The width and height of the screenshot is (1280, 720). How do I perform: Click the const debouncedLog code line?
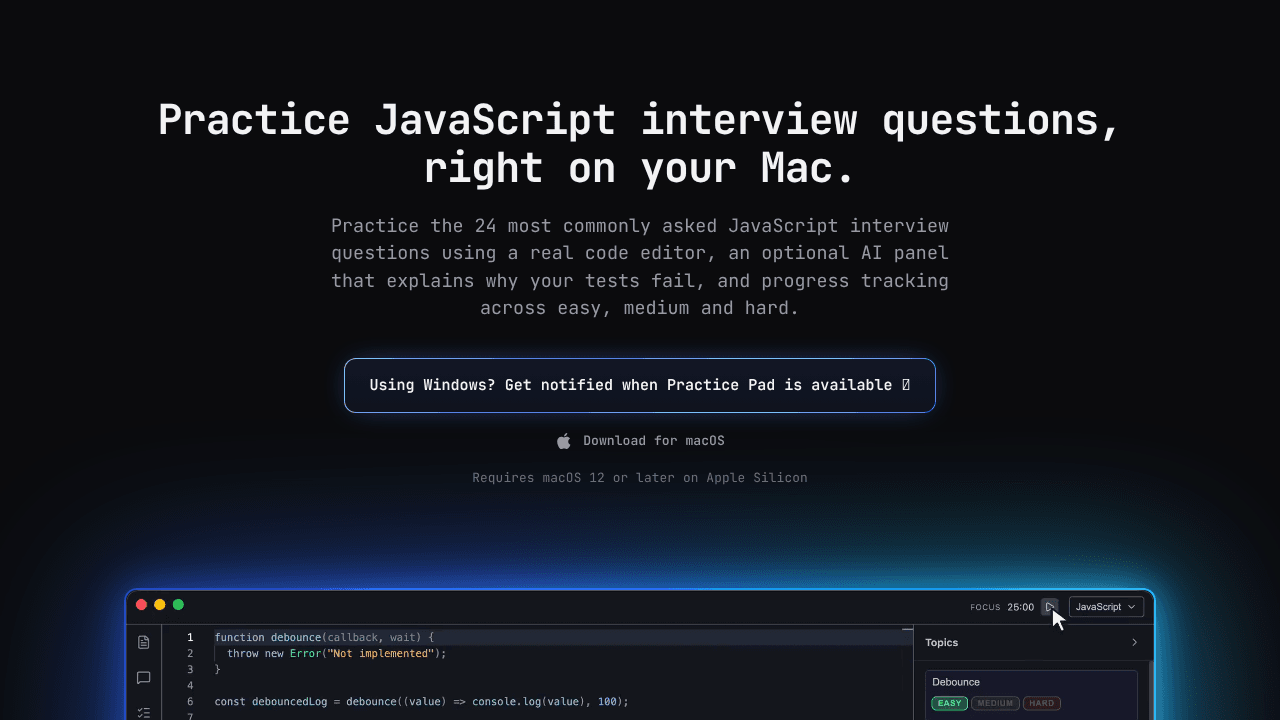[422, 702]
